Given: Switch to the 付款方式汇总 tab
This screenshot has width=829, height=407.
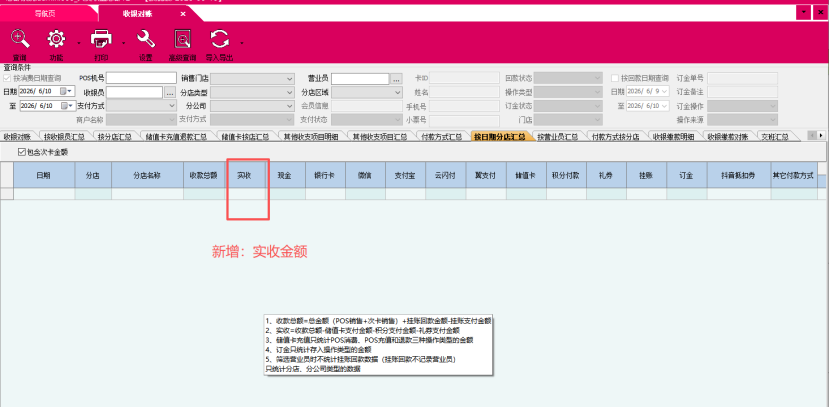Looking at the screenshot, I should pyautogui.click(x=441, y=137).
